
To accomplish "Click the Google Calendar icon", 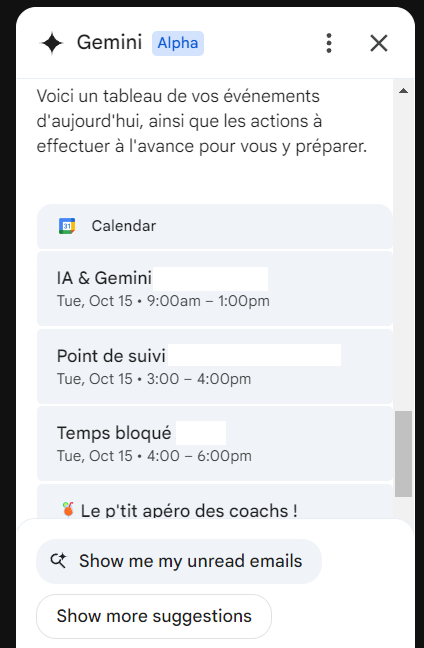I will 67,226.
